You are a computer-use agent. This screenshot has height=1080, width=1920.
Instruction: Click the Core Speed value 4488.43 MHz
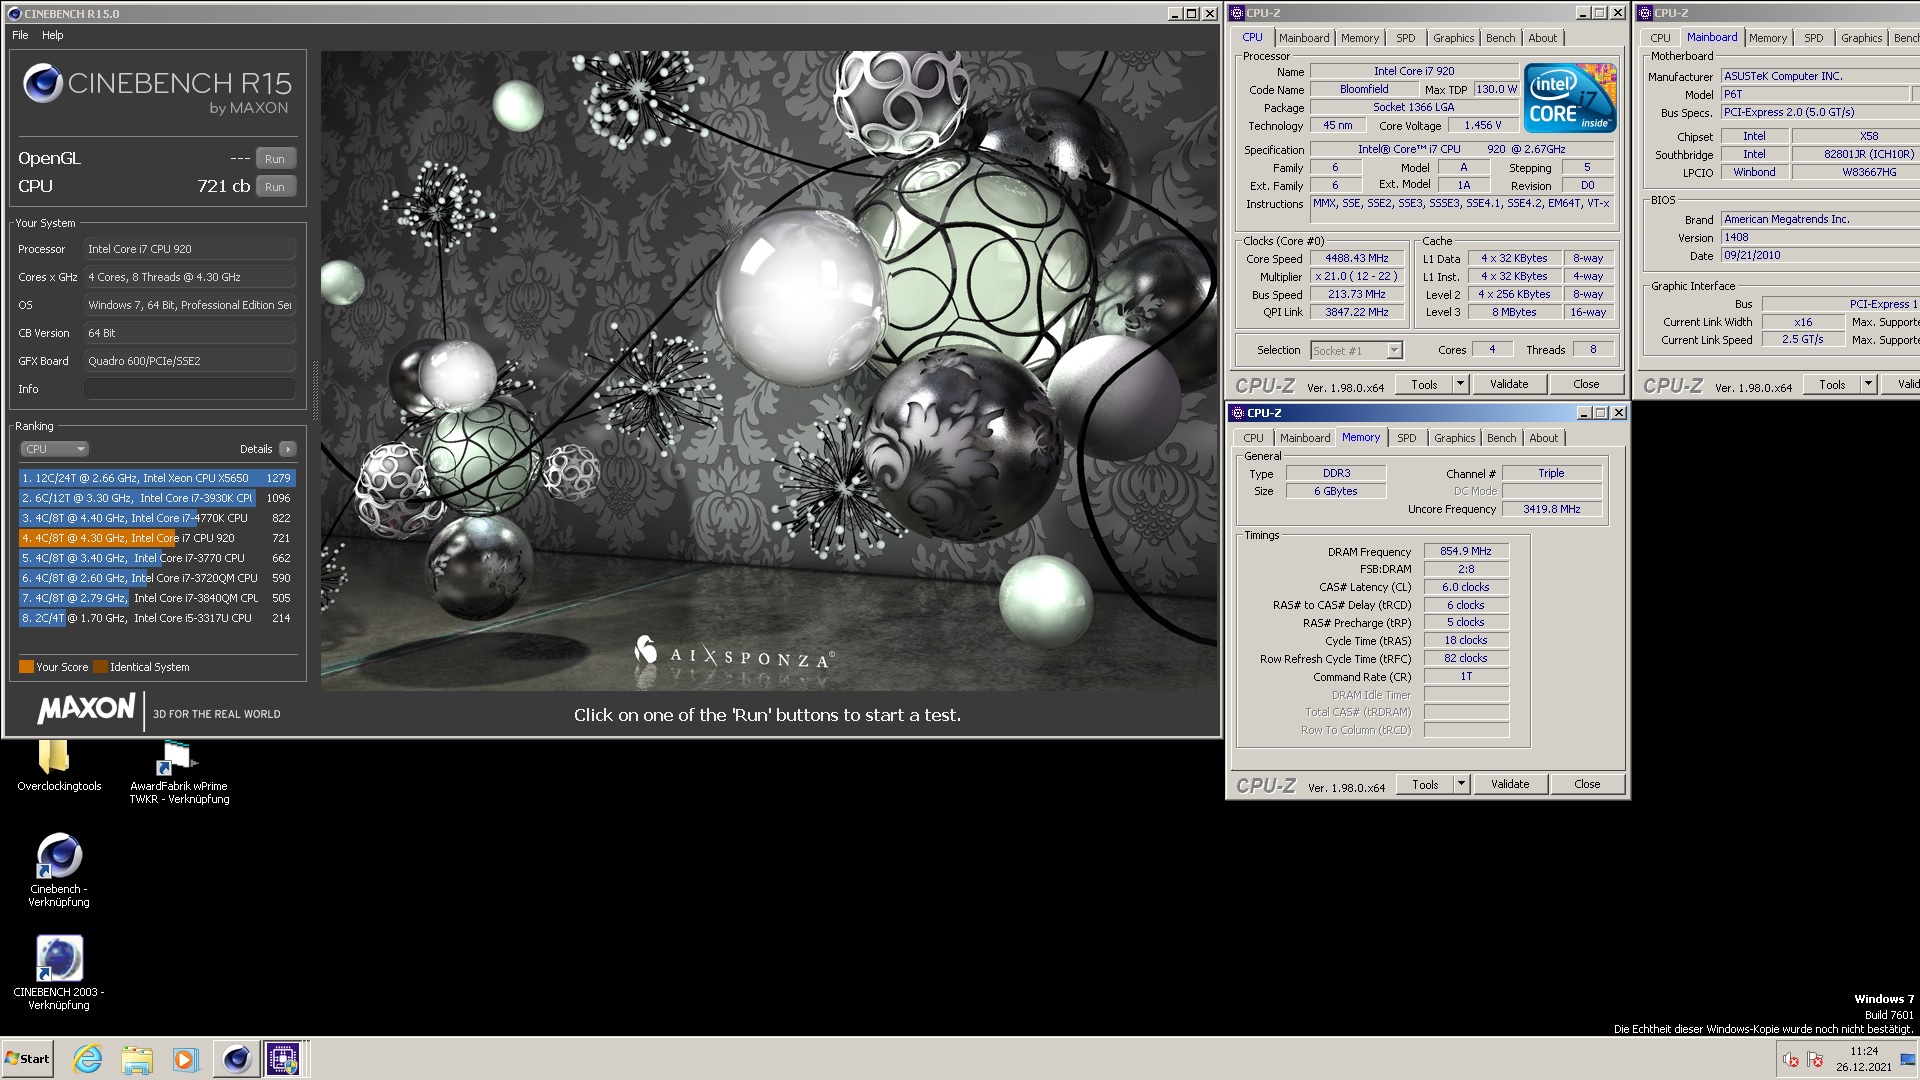coord(1357,258)
